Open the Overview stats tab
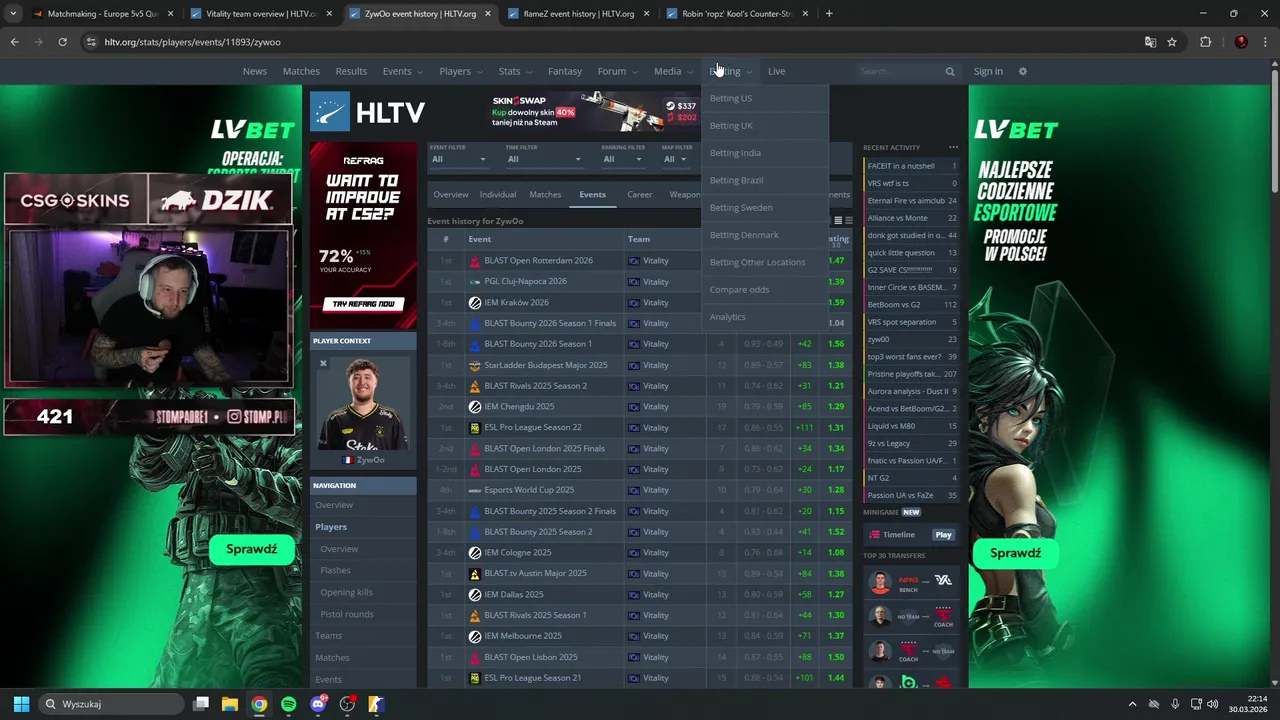1280x720 pixels. click(451, 194)
